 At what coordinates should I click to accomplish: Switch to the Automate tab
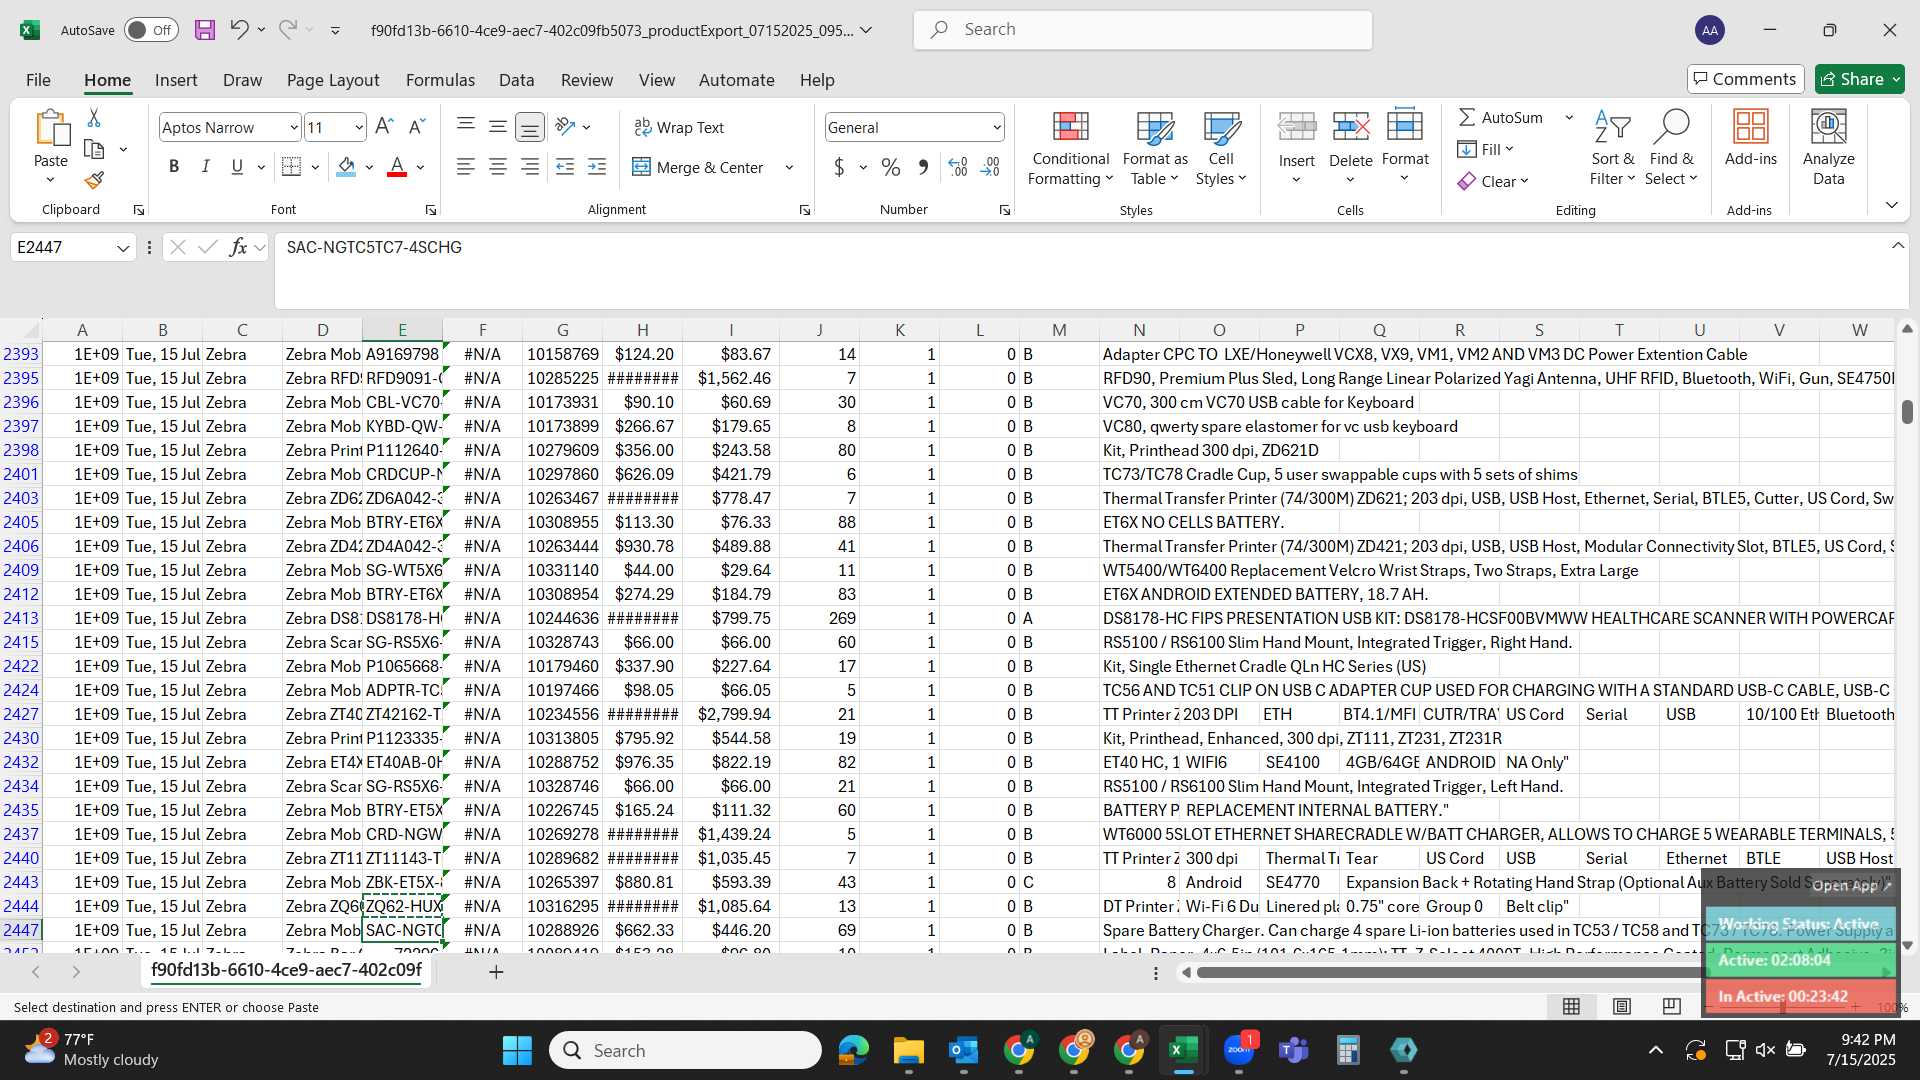click(x=737, y=80)
